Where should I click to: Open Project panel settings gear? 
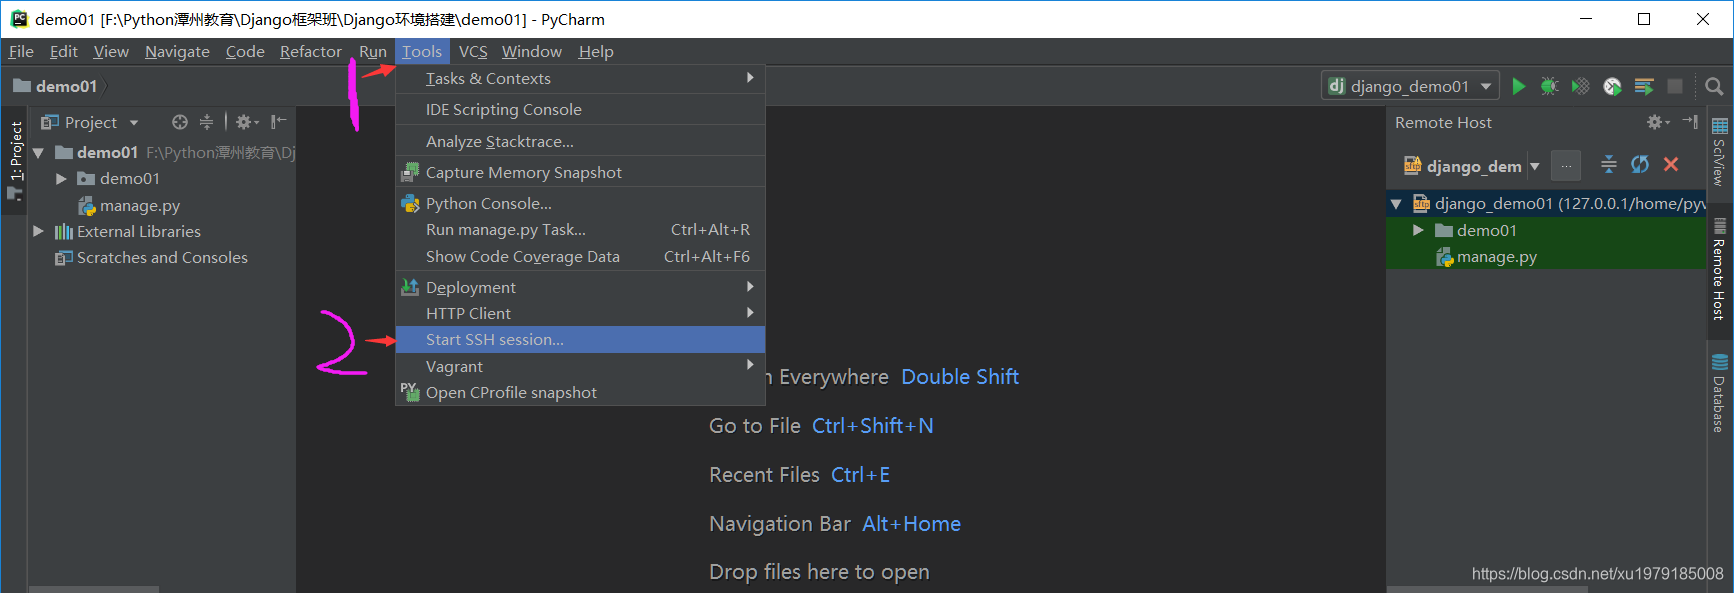pos(246,122)
